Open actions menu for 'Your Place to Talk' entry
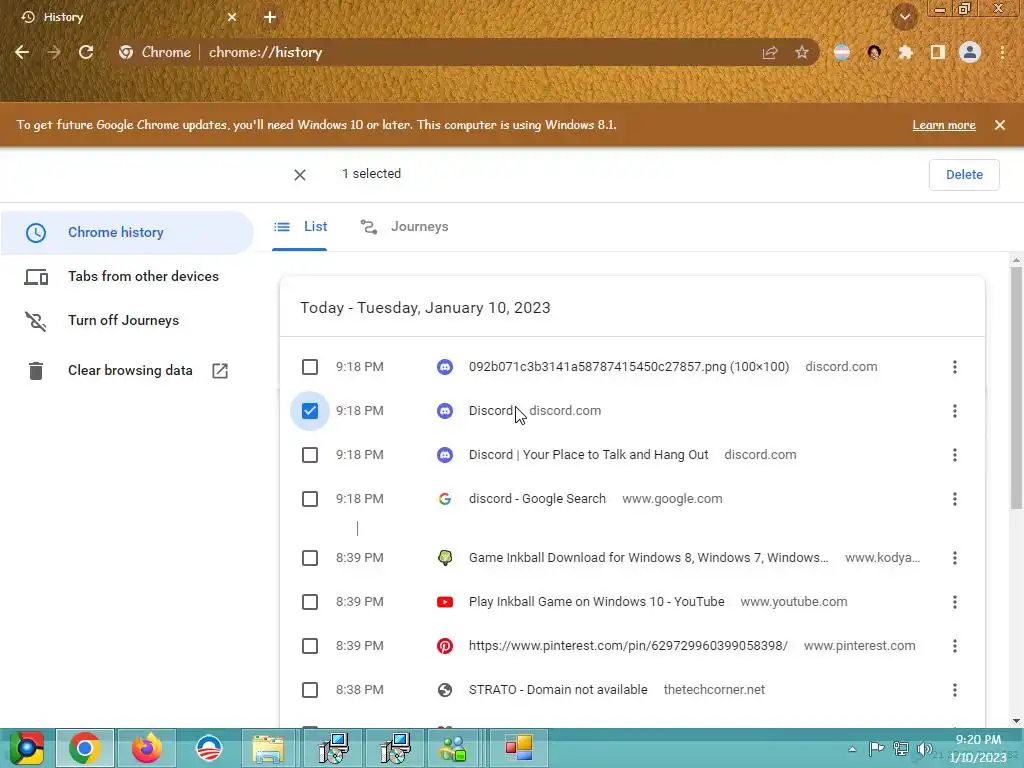This screenshot has width=1024, height=768. 955,455
